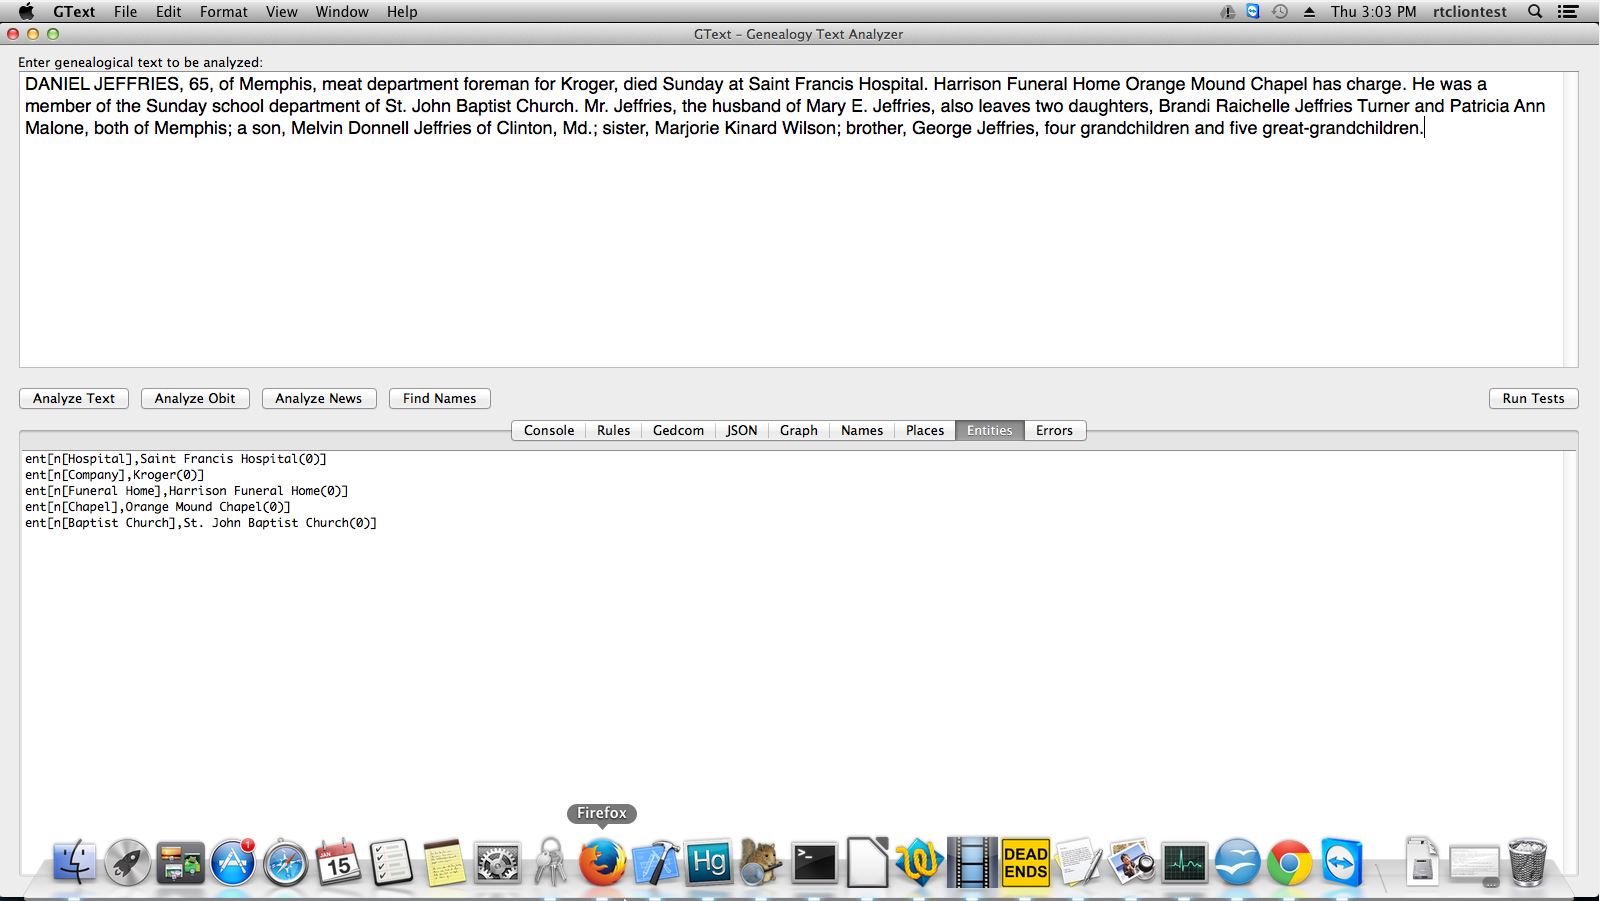Screen dimensions: 1600x901
Task: Click the Analyze Text button
Action: (74, 398)
